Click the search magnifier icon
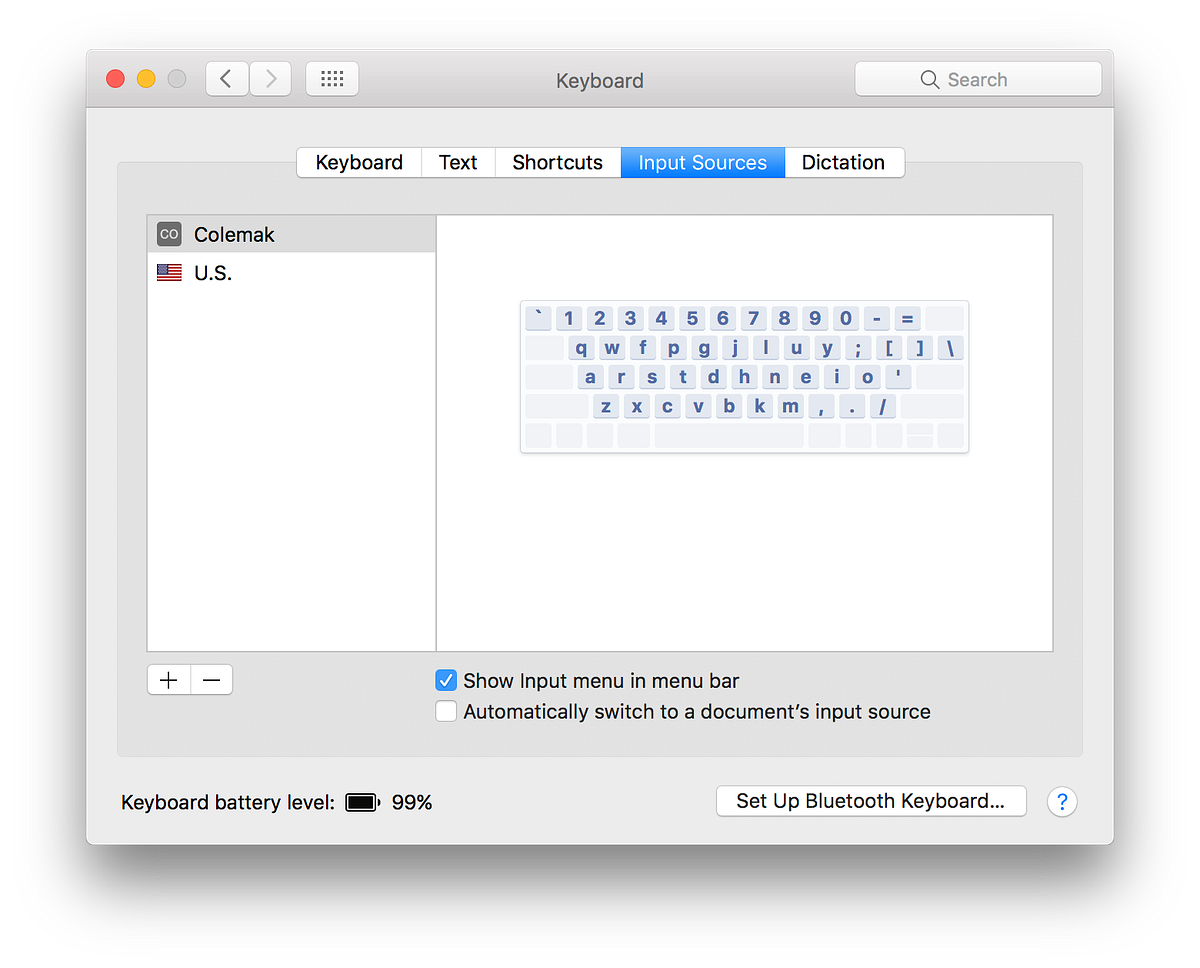1200x968 pixels. 928,79
